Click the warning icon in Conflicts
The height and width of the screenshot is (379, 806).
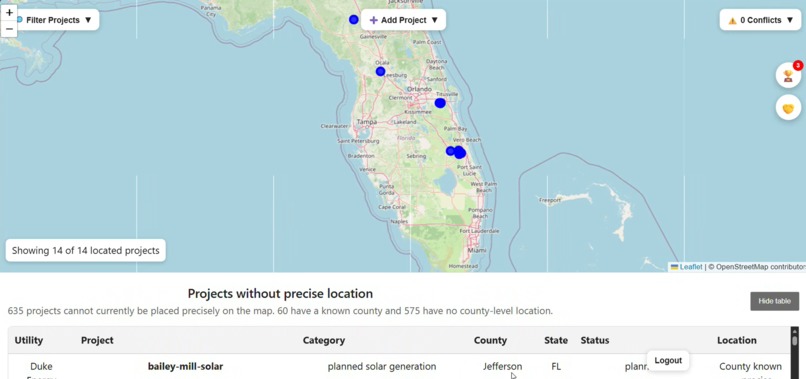tap(732, 21)
